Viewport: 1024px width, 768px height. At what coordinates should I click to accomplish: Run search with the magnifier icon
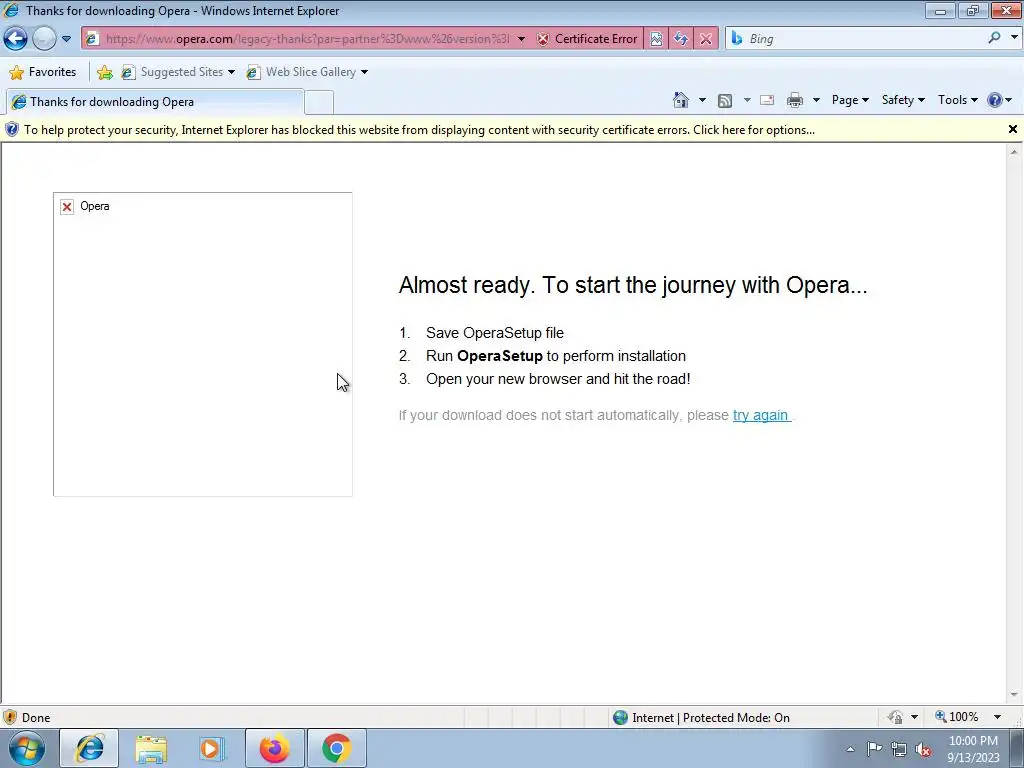pos(994,38)
